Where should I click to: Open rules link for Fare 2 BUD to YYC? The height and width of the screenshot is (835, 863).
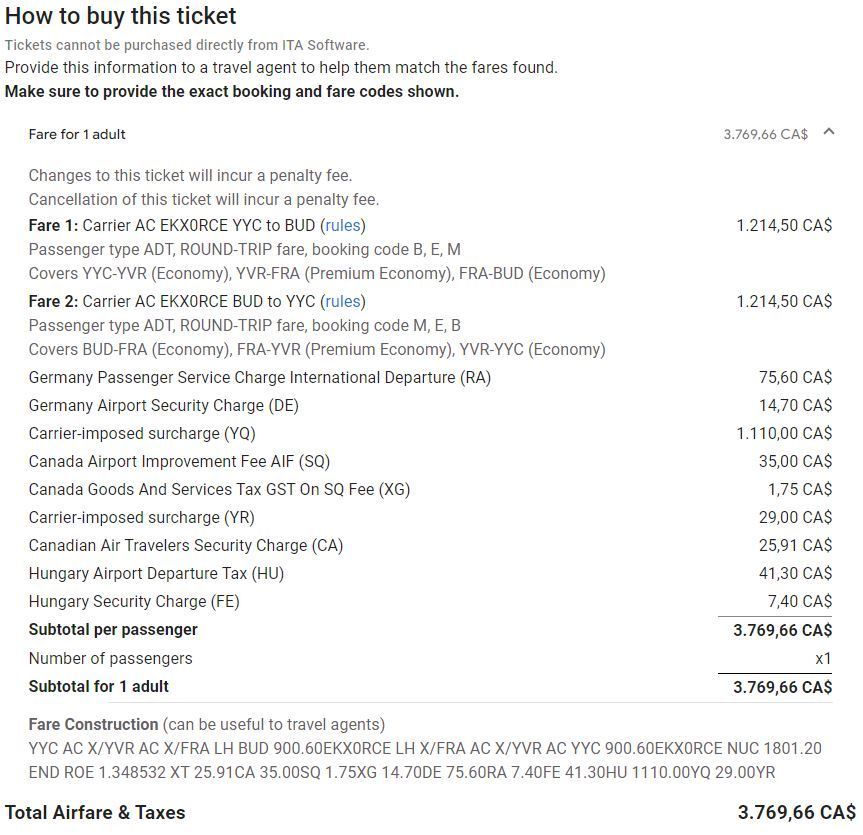click(x=343, y=302)
